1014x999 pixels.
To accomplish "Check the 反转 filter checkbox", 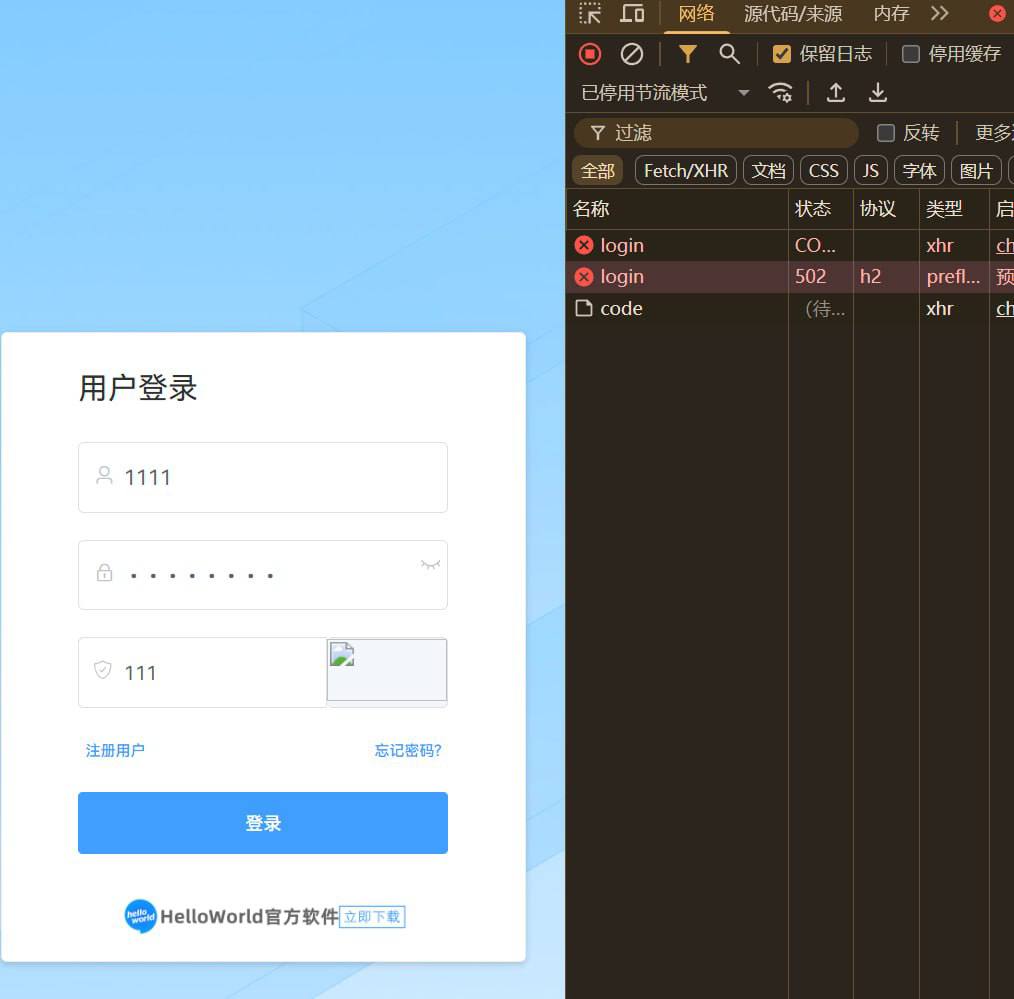I will coord(886,133).
